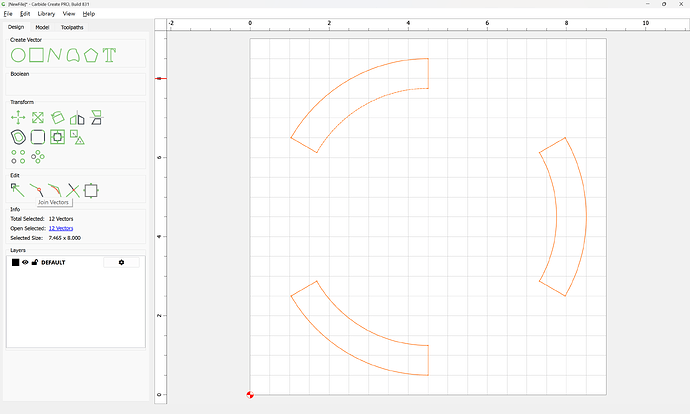Select the circle vector tool

click(x=17, y=55)
